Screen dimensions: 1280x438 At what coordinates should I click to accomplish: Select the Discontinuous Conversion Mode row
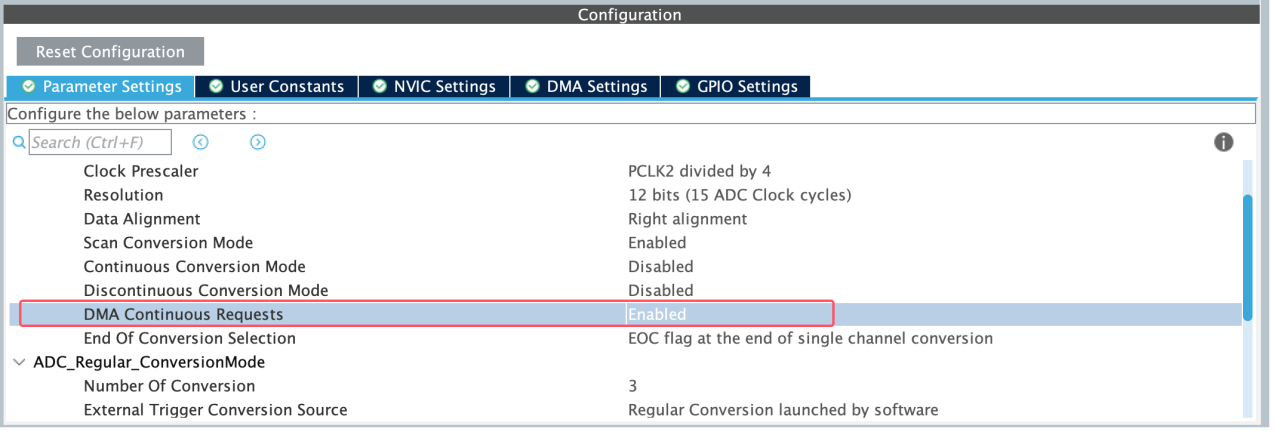point(205,291)
